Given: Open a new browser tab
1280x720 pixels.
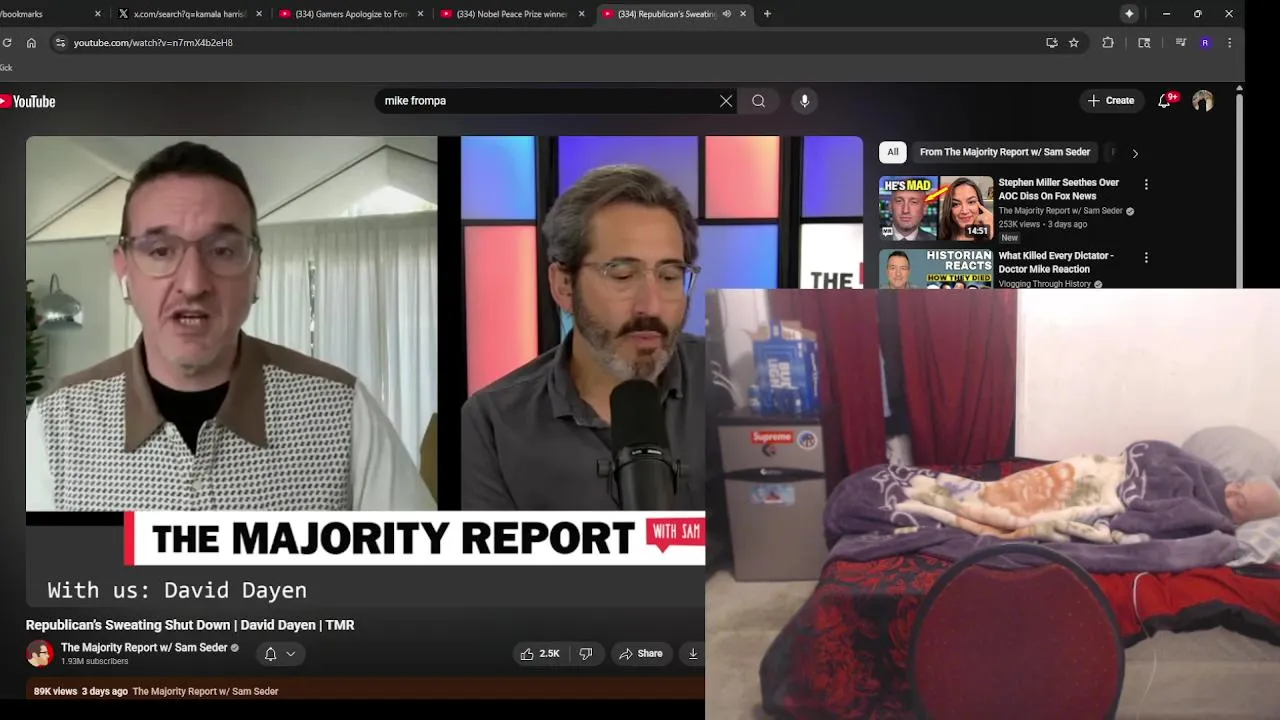Looking at the screenshot, I should point(767,14).
